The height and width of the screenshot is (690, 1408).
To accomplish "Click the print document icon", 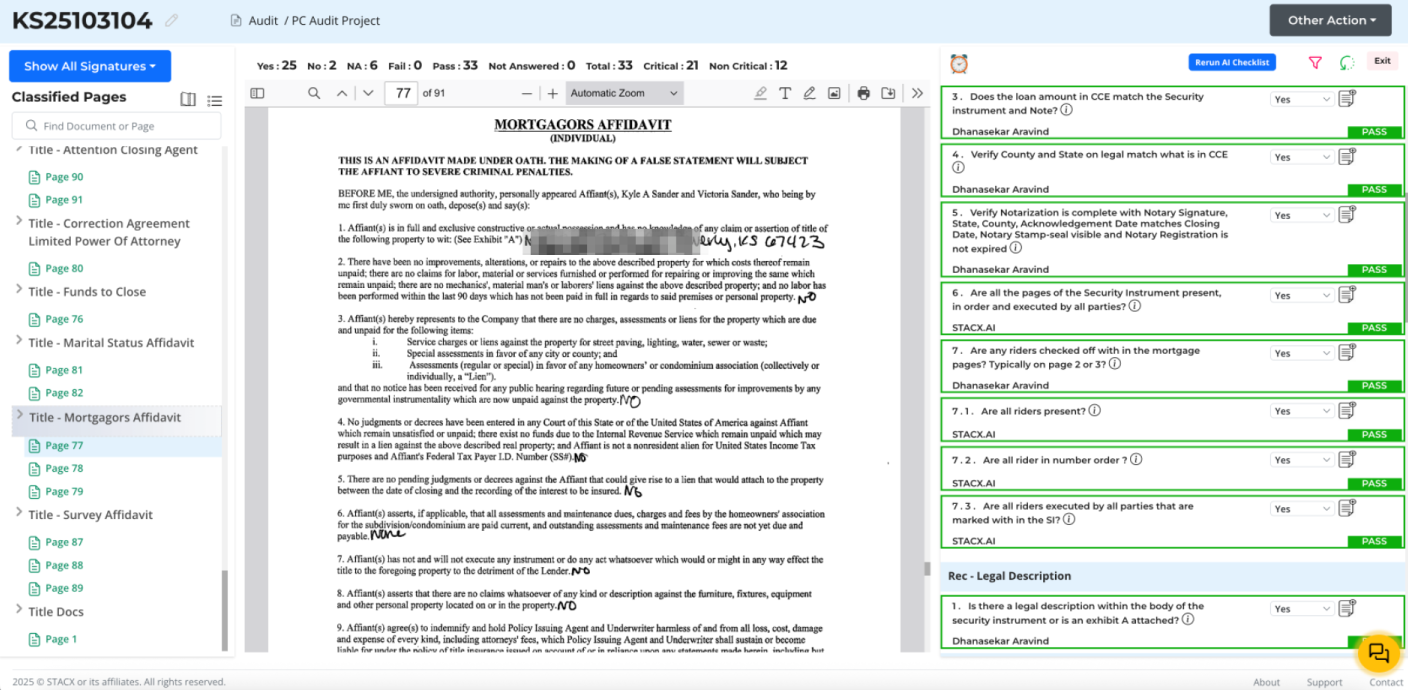I will click(x=863, y=93).
